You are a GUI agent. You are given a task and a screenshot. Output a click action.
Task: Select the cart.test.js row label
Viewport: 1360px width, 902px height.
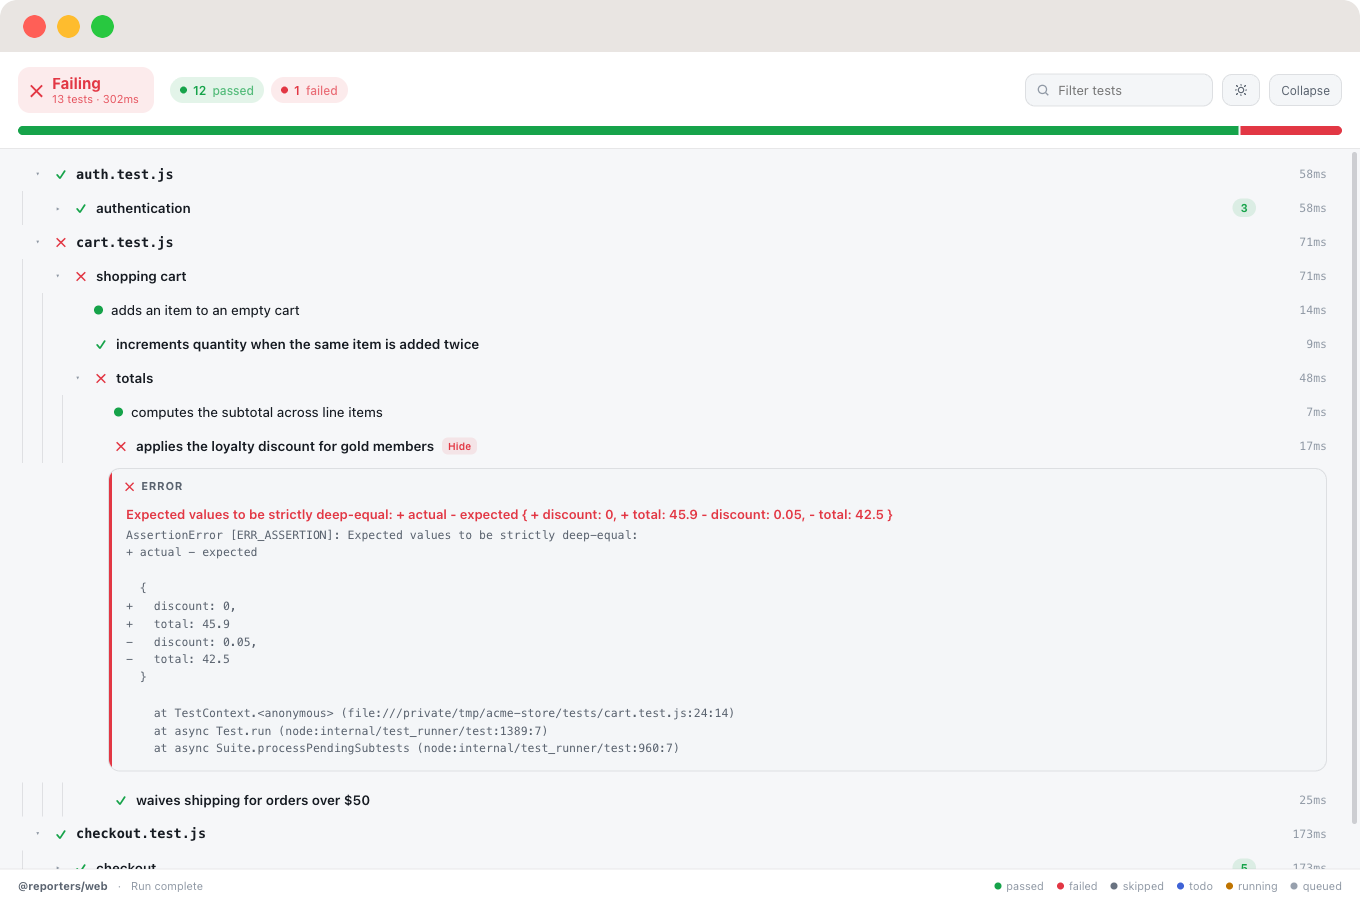[x=125, y=242]
